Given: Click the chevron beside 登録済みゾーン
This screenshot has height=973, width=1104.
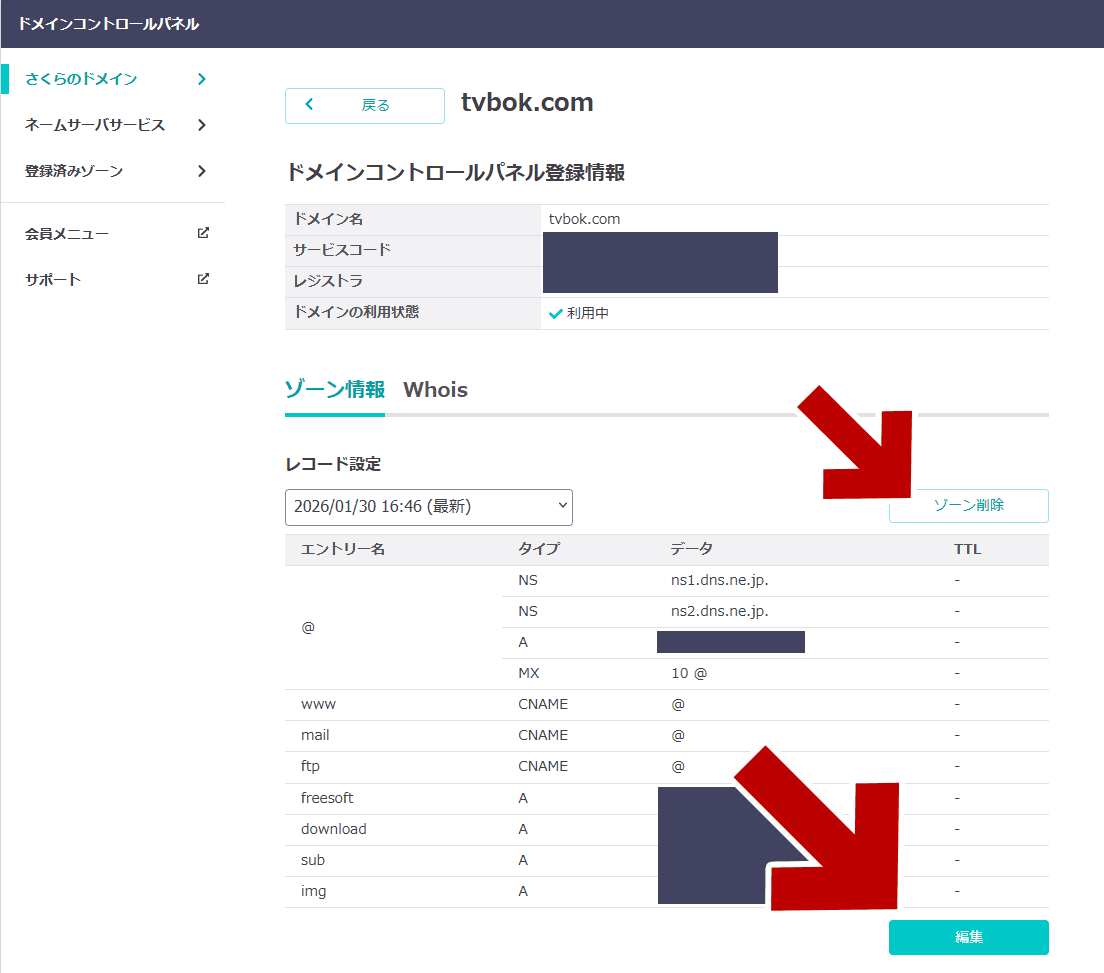Looking at the screenshot, I should [x=202, y=171].
